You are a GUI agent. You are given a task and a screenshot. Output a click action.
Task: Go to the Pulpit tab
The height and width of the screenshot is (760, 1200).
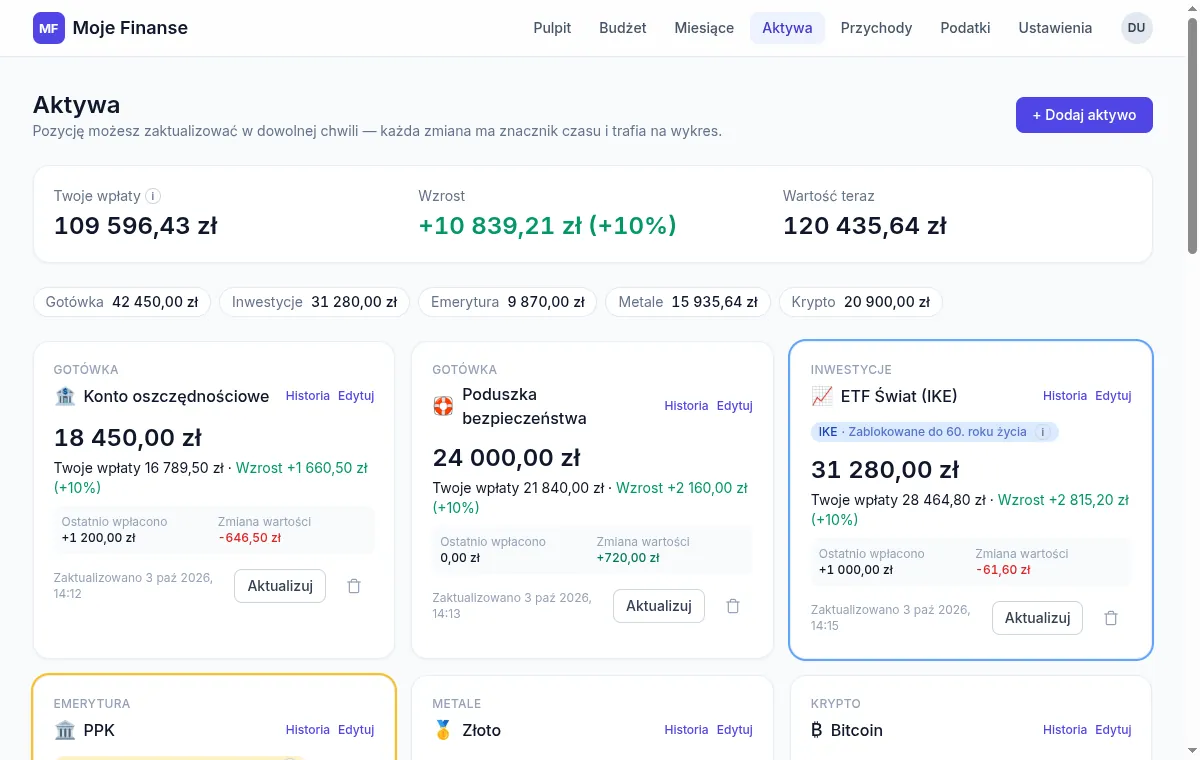click(x=552, y=28)
